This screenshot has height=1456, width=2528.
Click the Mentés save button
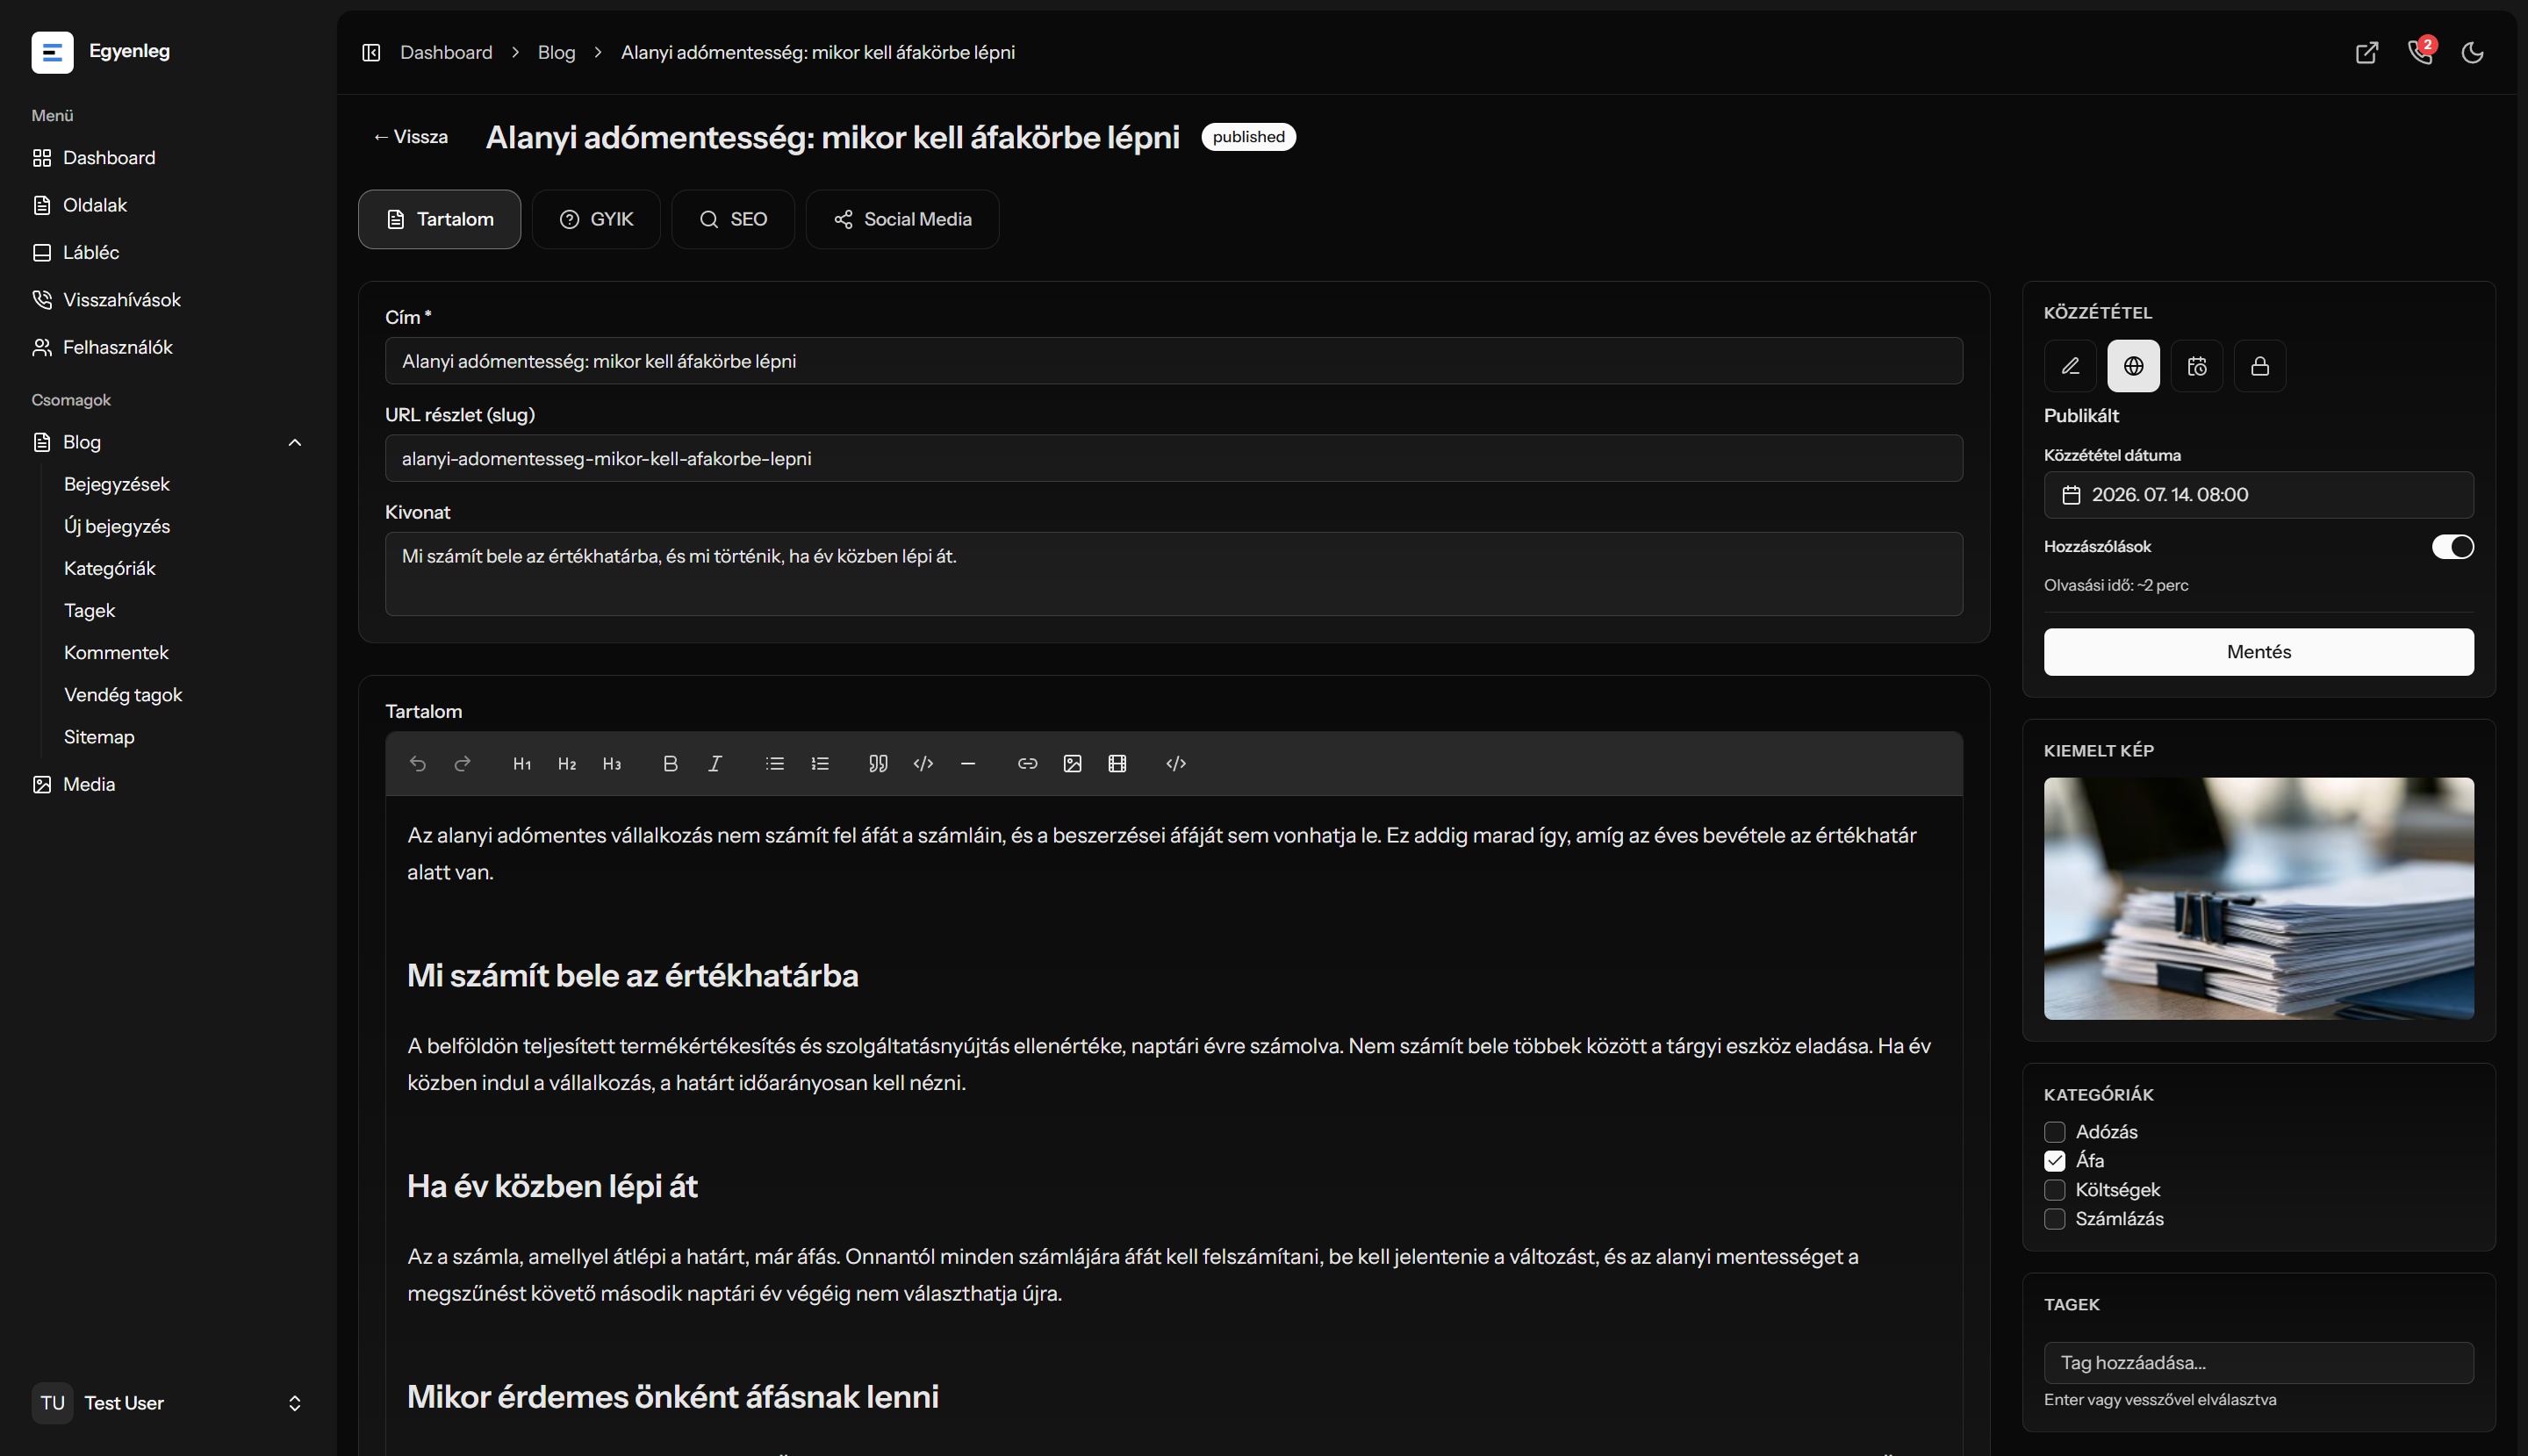(x=2259, y=652)
